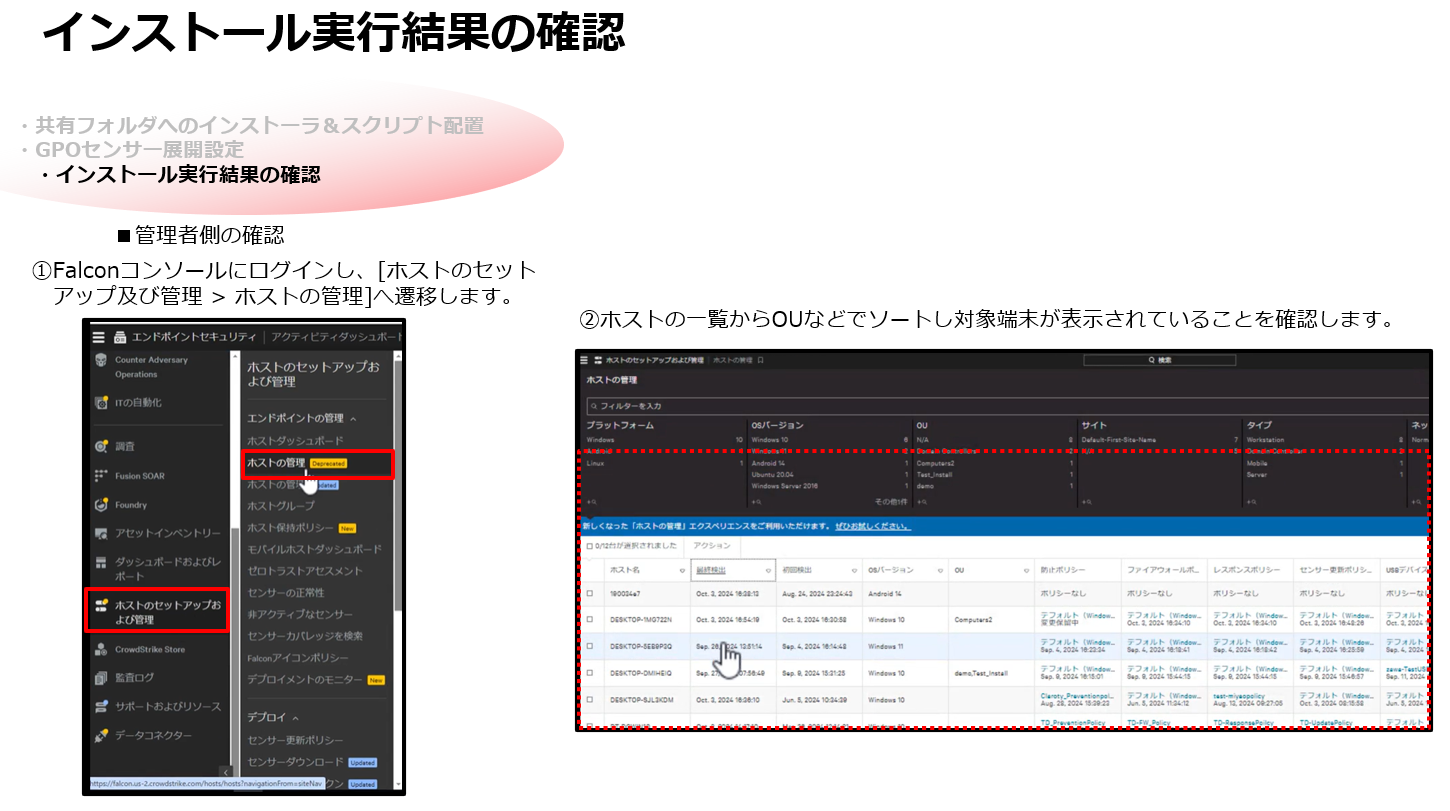Click データコネクター sidebar icon
Viewport: 1450px width, 811px height.
point(101,736)
